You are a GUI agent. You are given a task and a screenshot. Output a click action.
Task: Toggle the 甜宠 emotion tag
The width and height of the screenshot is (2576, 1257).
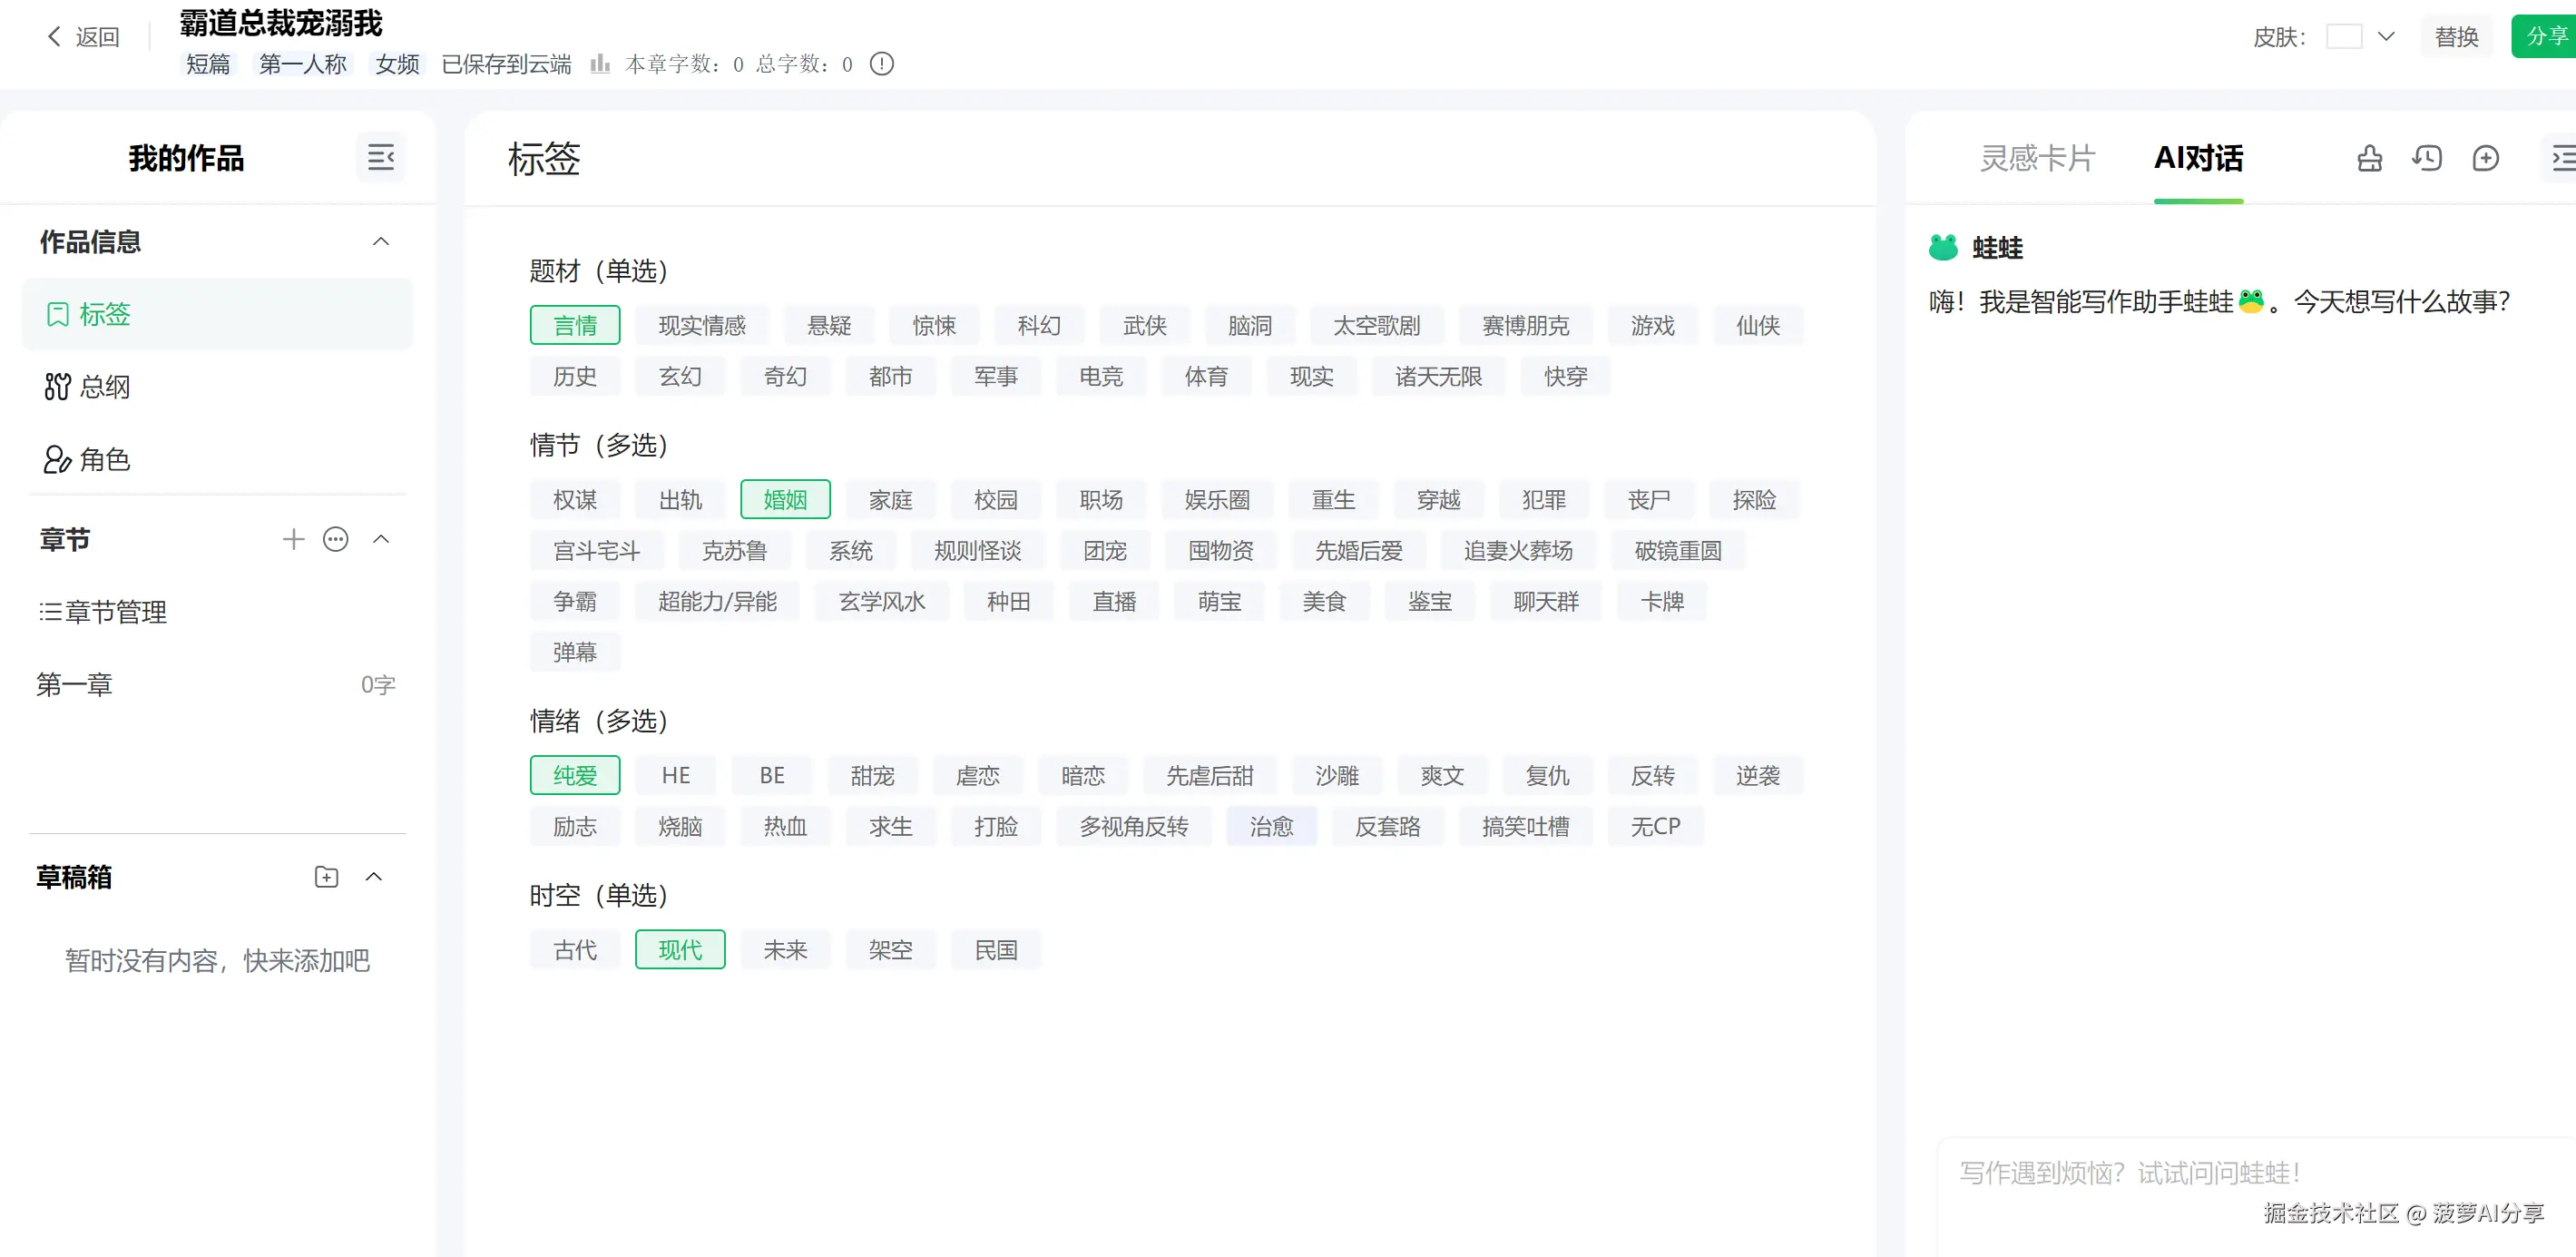[x=872, y=776]
